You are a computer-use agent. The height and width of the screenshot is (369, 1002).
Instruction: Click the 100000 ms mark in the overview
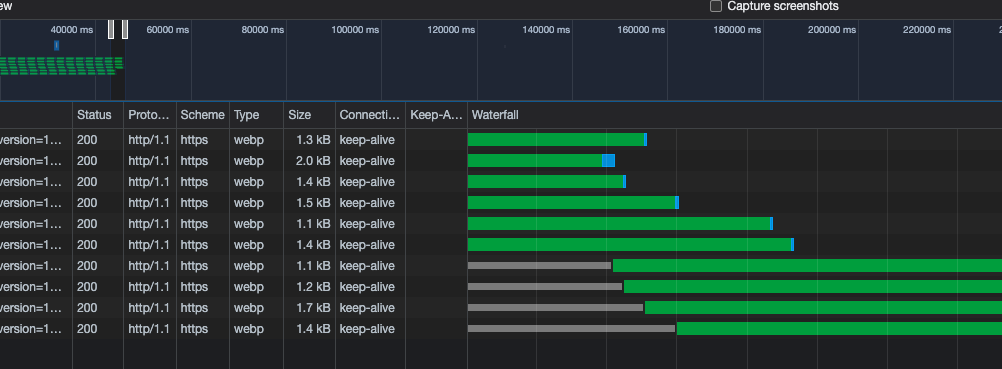coord(355,29)
